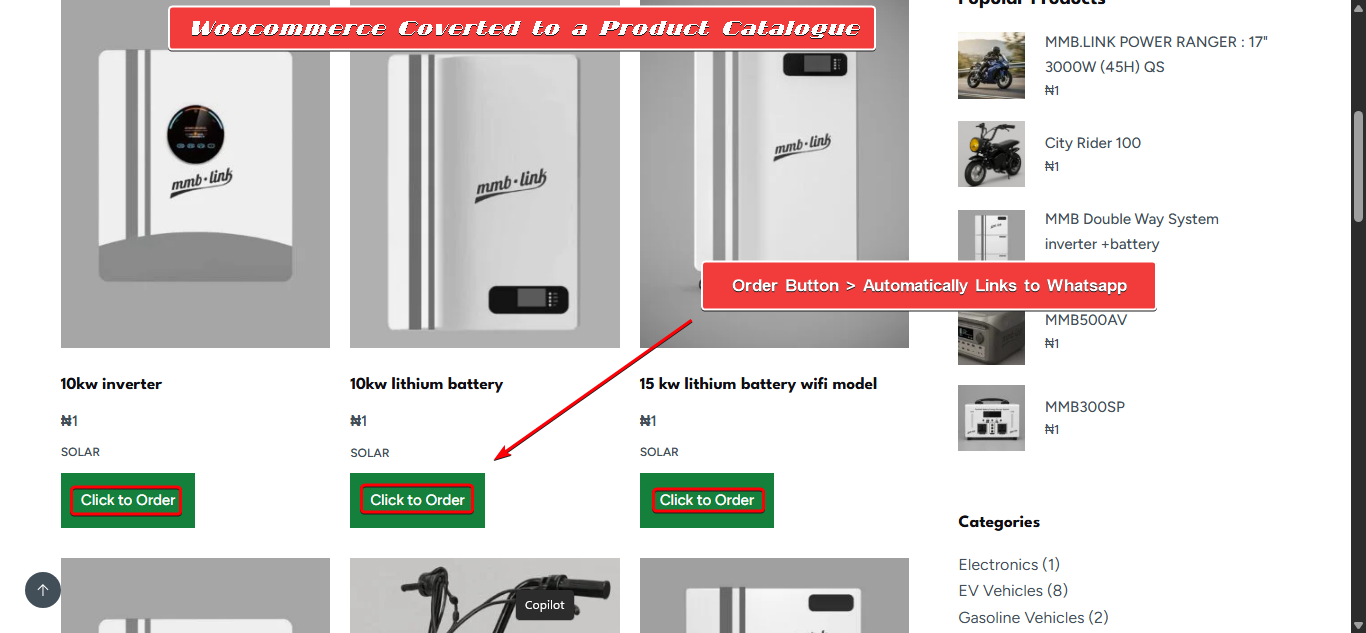Click to Order the 10kw lithium battery

click(417, 500)
